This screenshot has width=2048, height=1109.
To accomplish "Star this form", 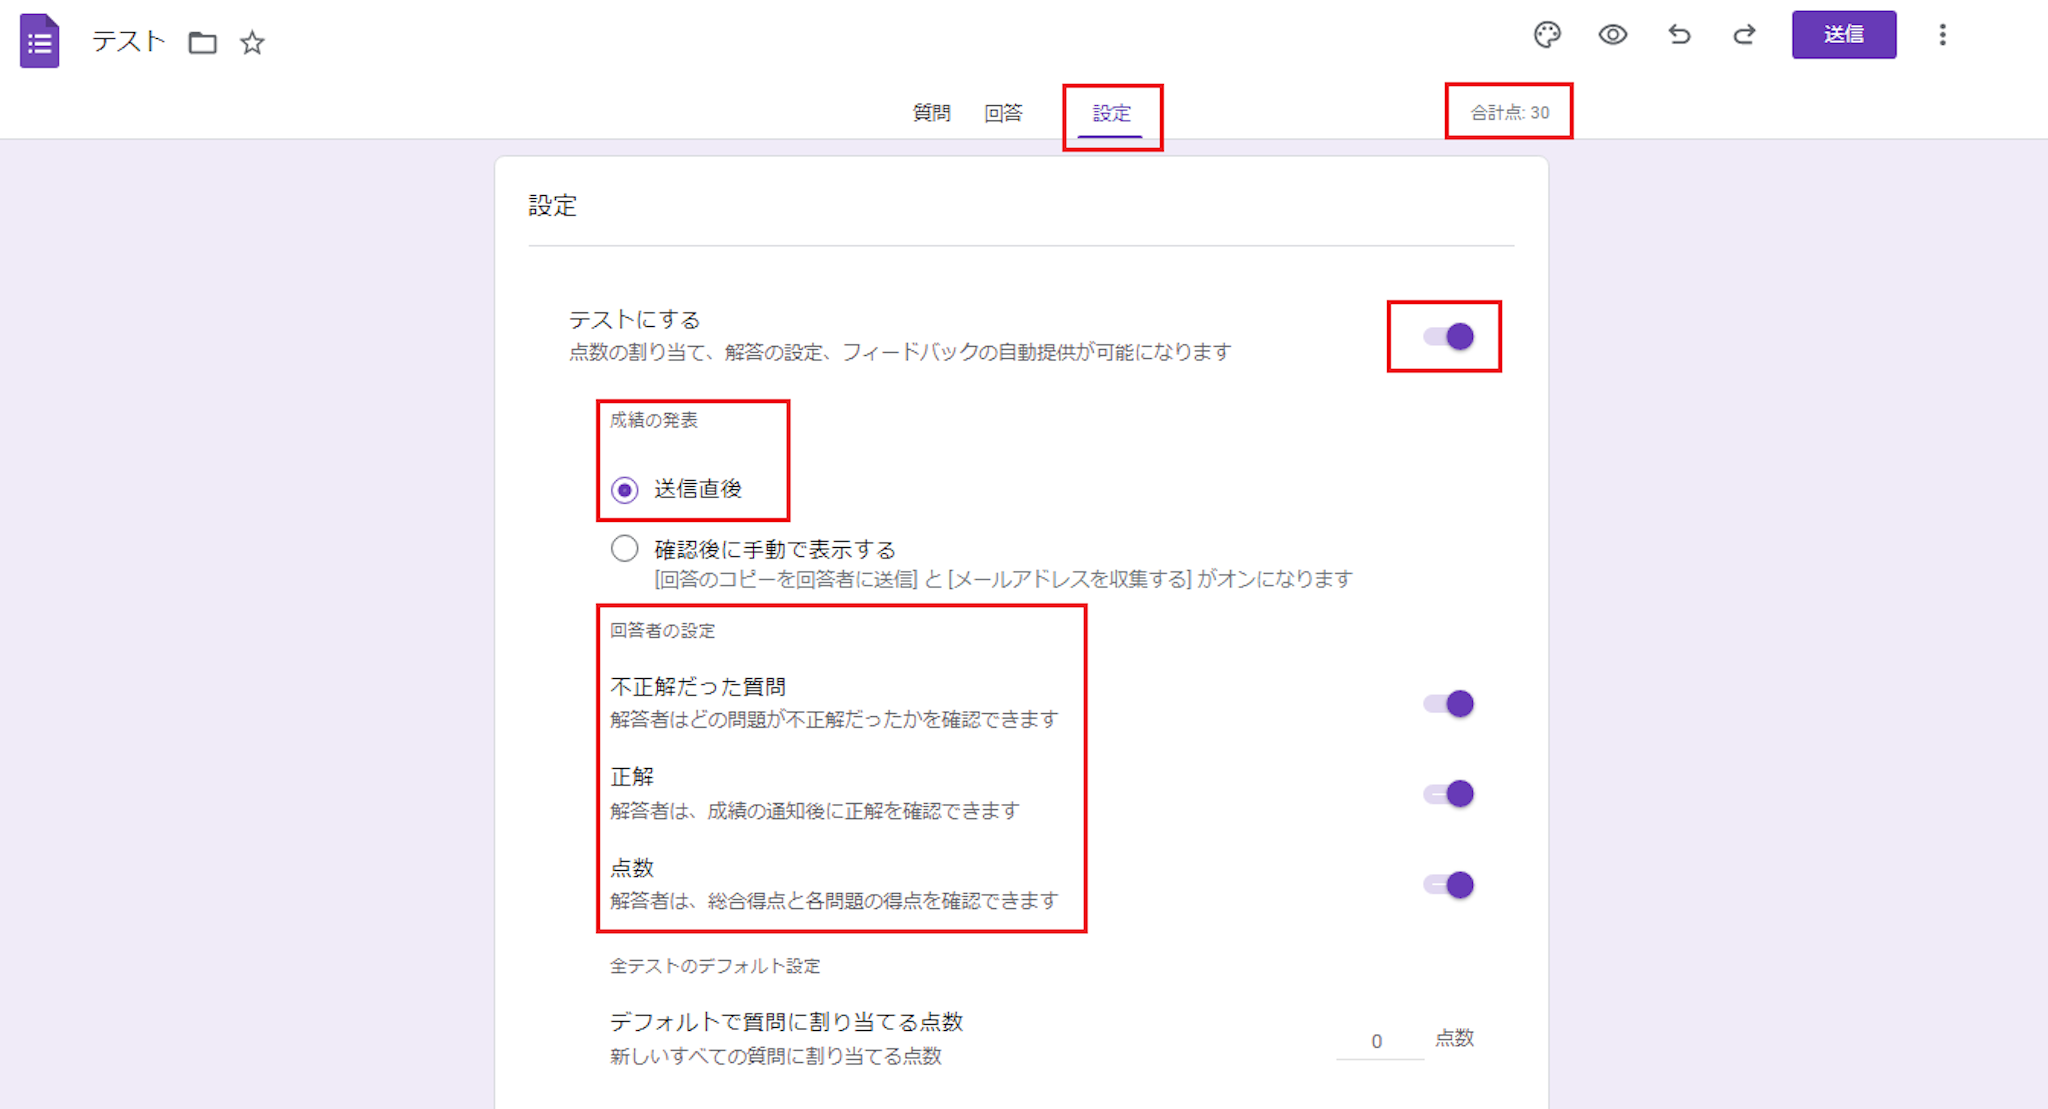I will point(252,42).
